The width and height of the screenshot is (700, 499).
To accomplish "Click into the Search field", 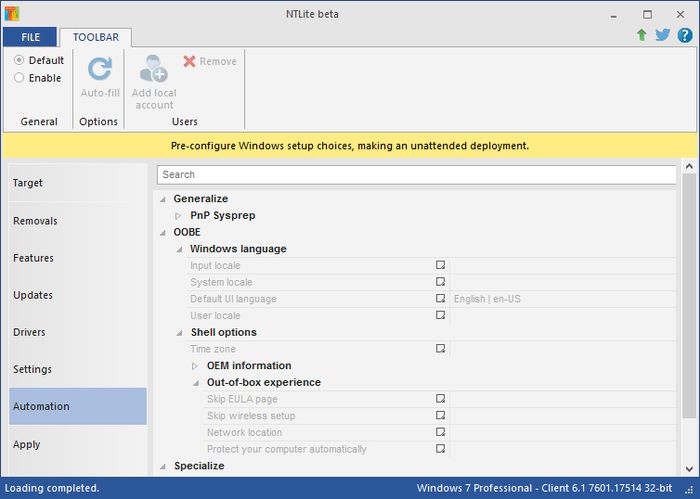I will 416,174.
